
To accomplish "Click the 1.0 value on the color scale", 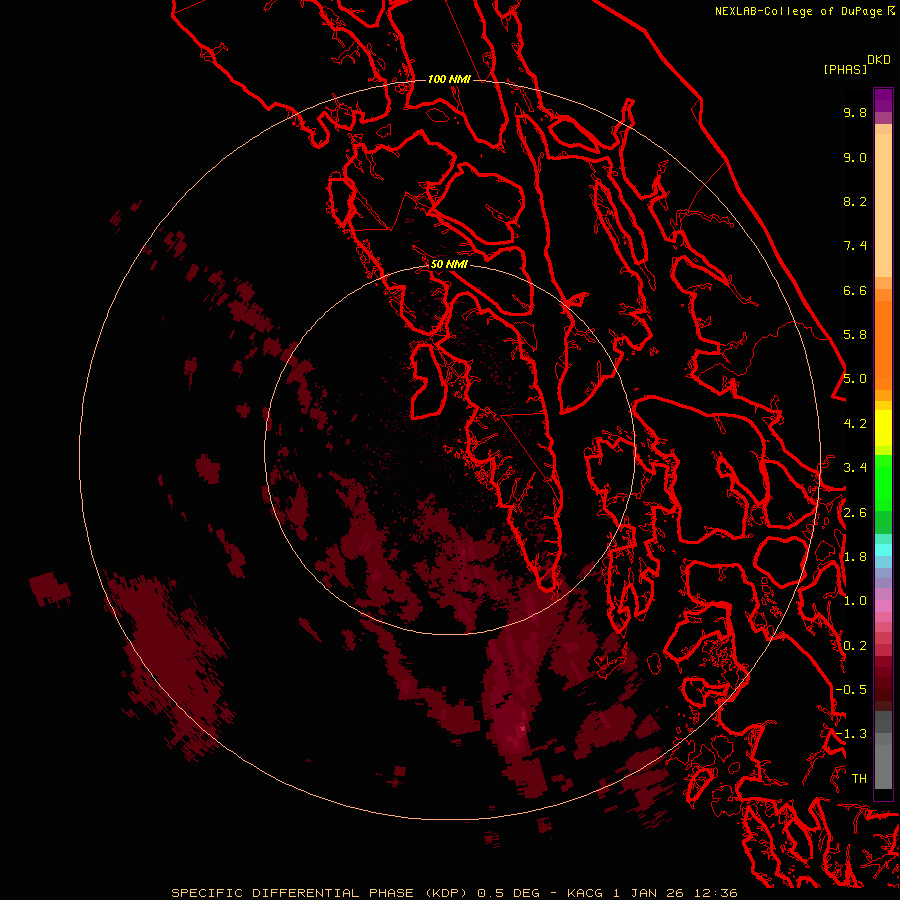I will pos(855,601).
